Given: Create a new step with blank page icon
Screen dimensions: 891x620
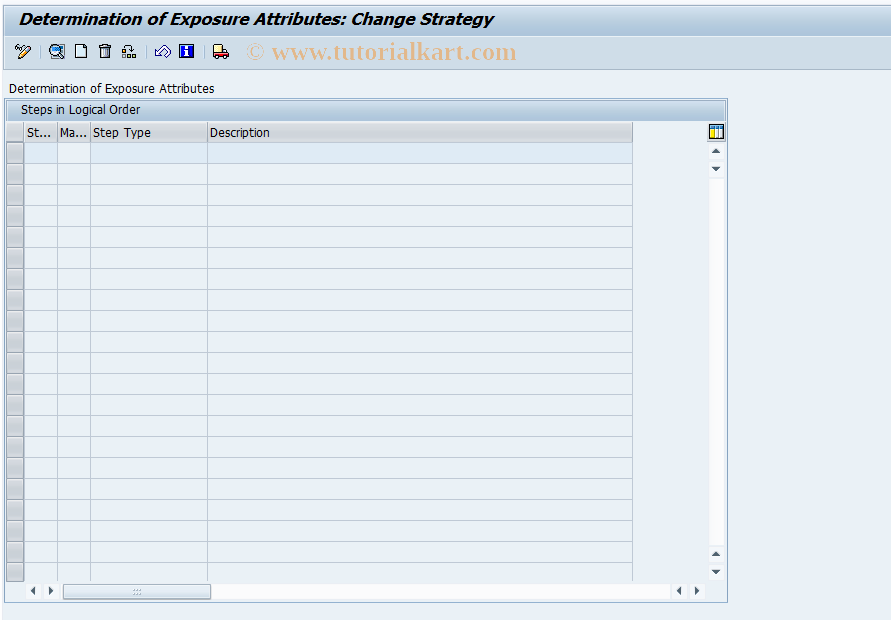Looking at the screenshot, I should click(81, 52).
